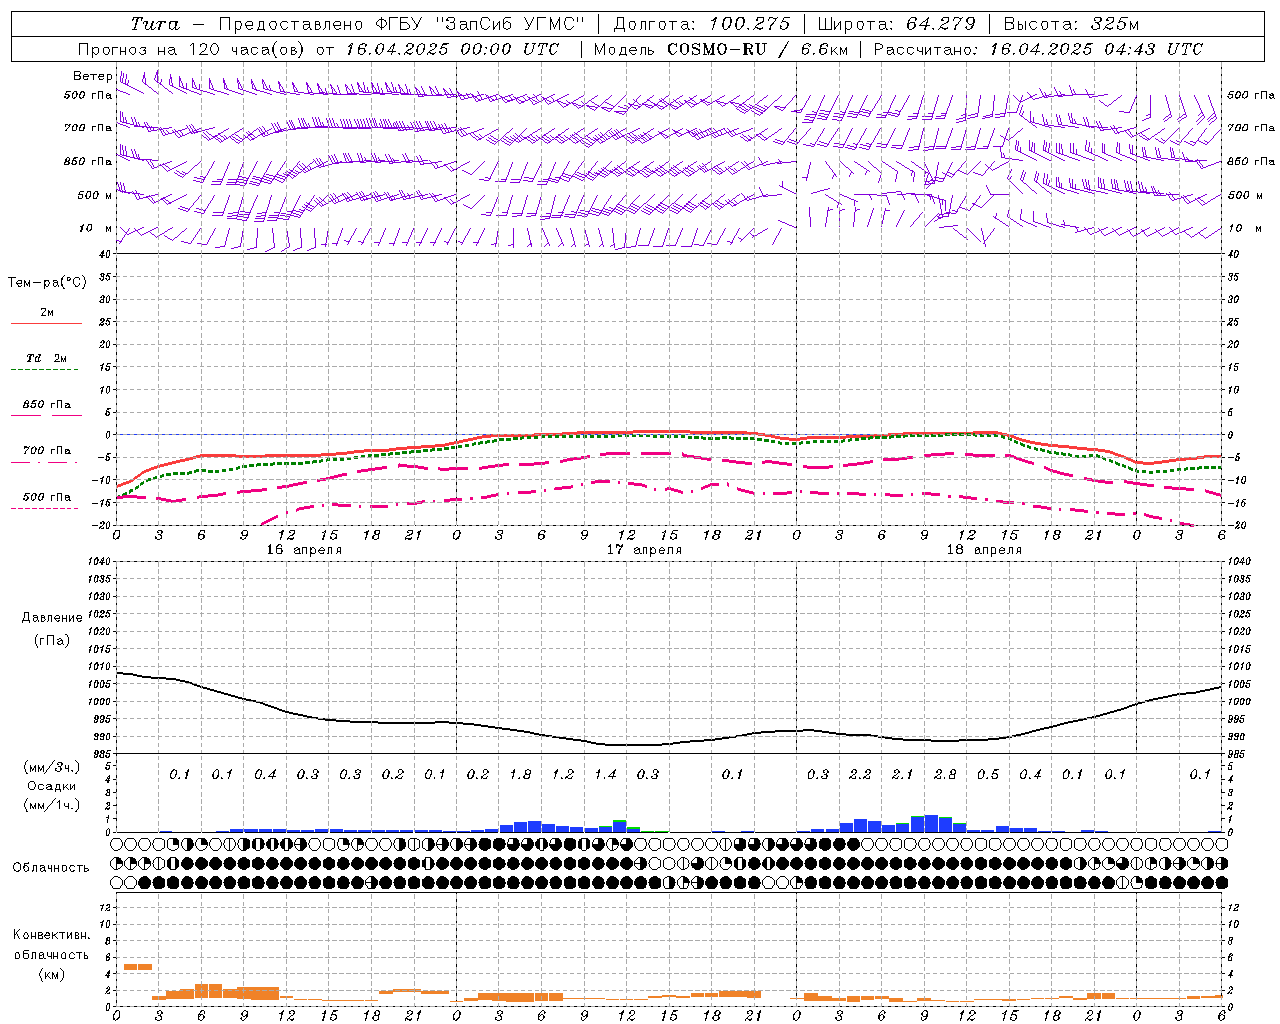Click the "1.2" three-hour precipitation value
This screenshot has height=1024, width=1280.
pyautogui.click(x=563, y=774)
